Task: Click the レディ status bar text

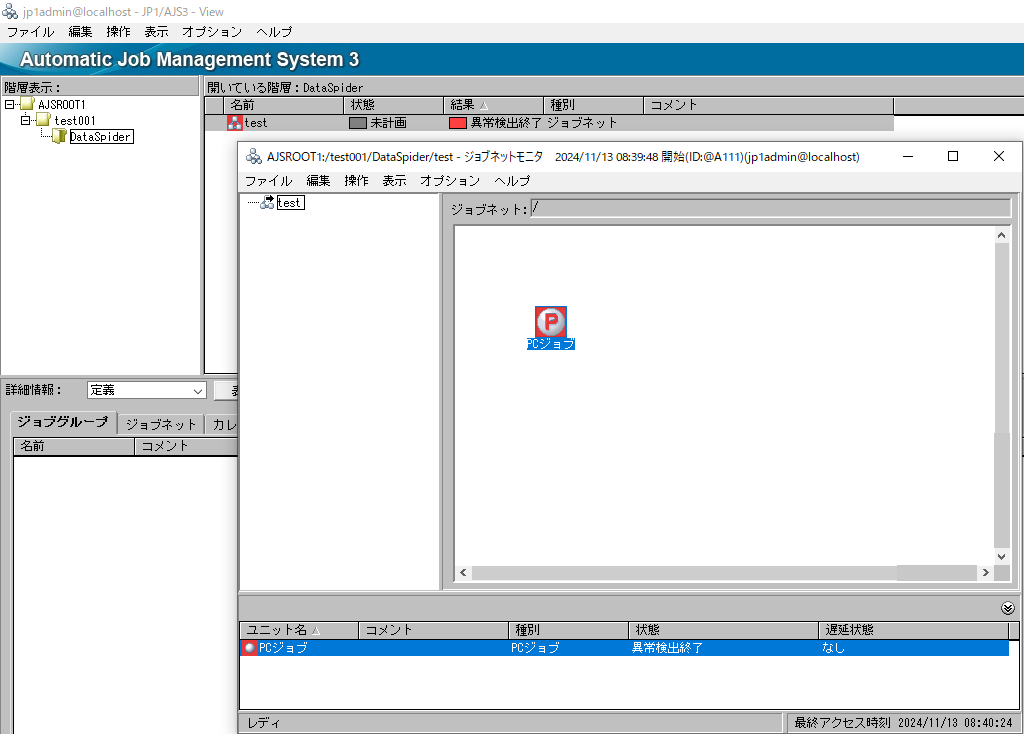Action: point(264,723)
